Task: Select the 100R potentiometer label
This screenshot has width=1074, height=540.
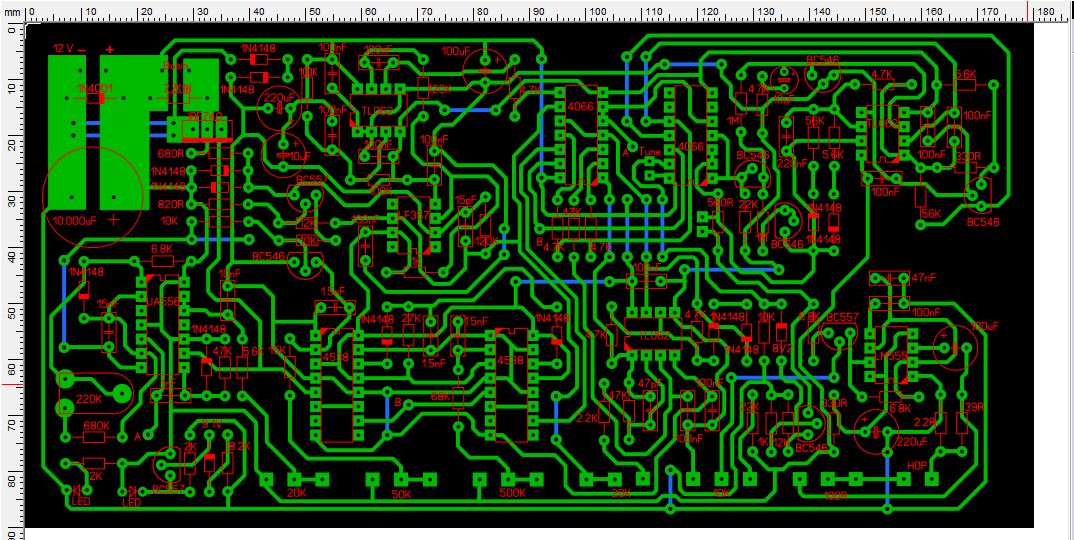Action: (836, 495)
